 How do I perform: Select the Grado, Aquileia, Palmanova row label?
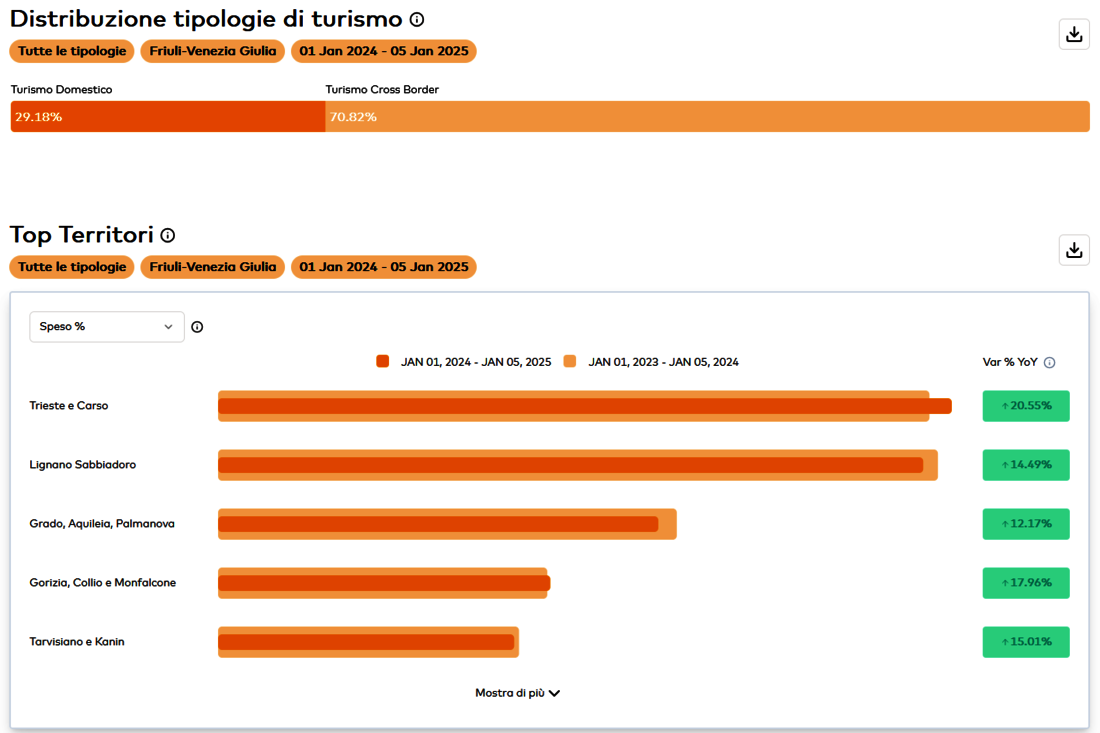coord(102,524)
